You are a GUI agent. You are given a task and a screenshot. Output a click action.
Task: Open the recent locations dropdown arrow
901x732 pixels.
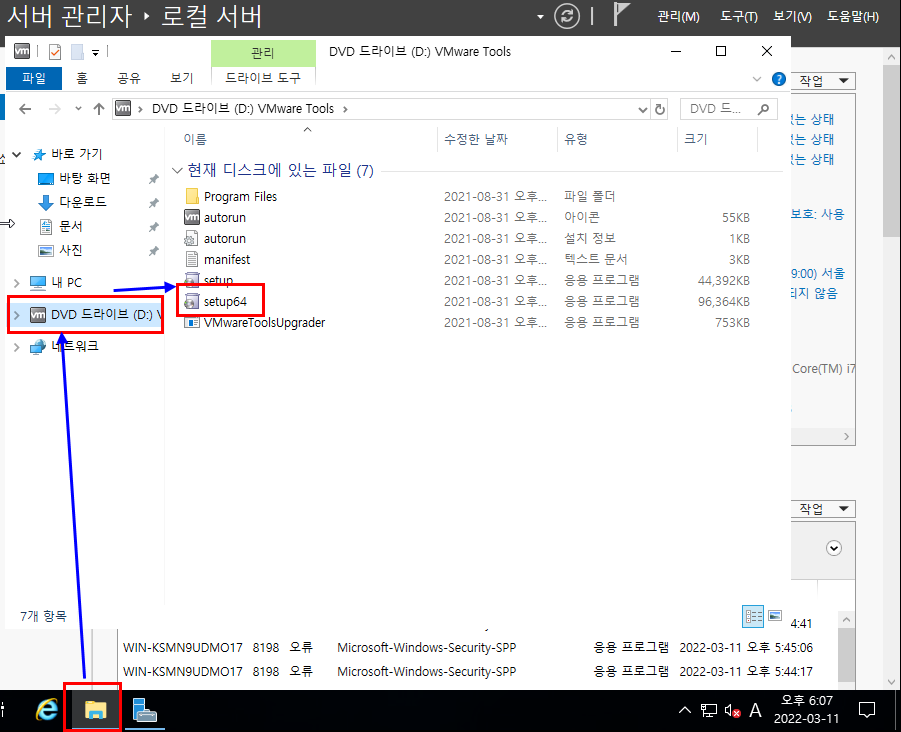pos(78,109)
